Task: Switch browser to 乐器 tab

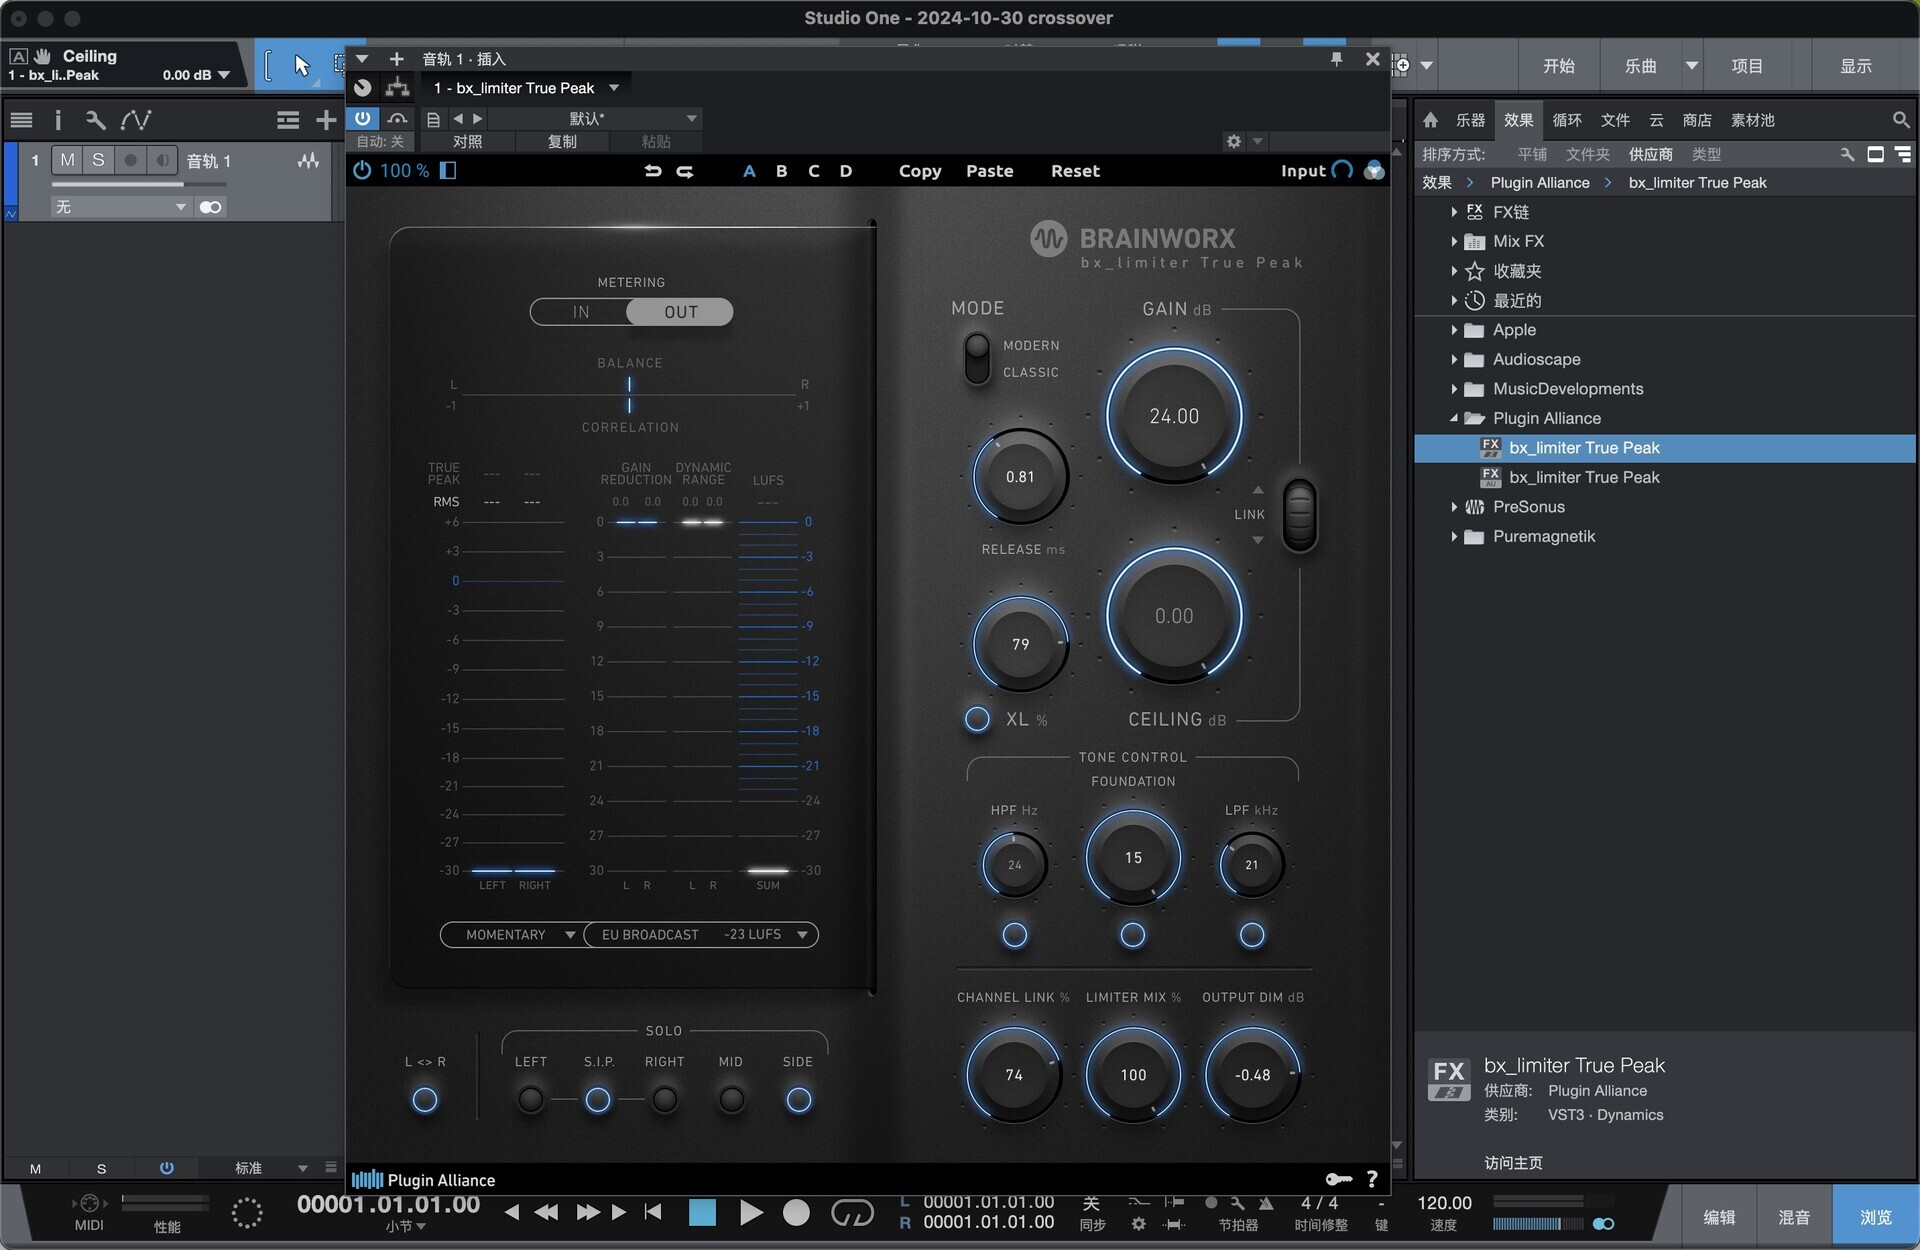Action: pos(1470,120)
